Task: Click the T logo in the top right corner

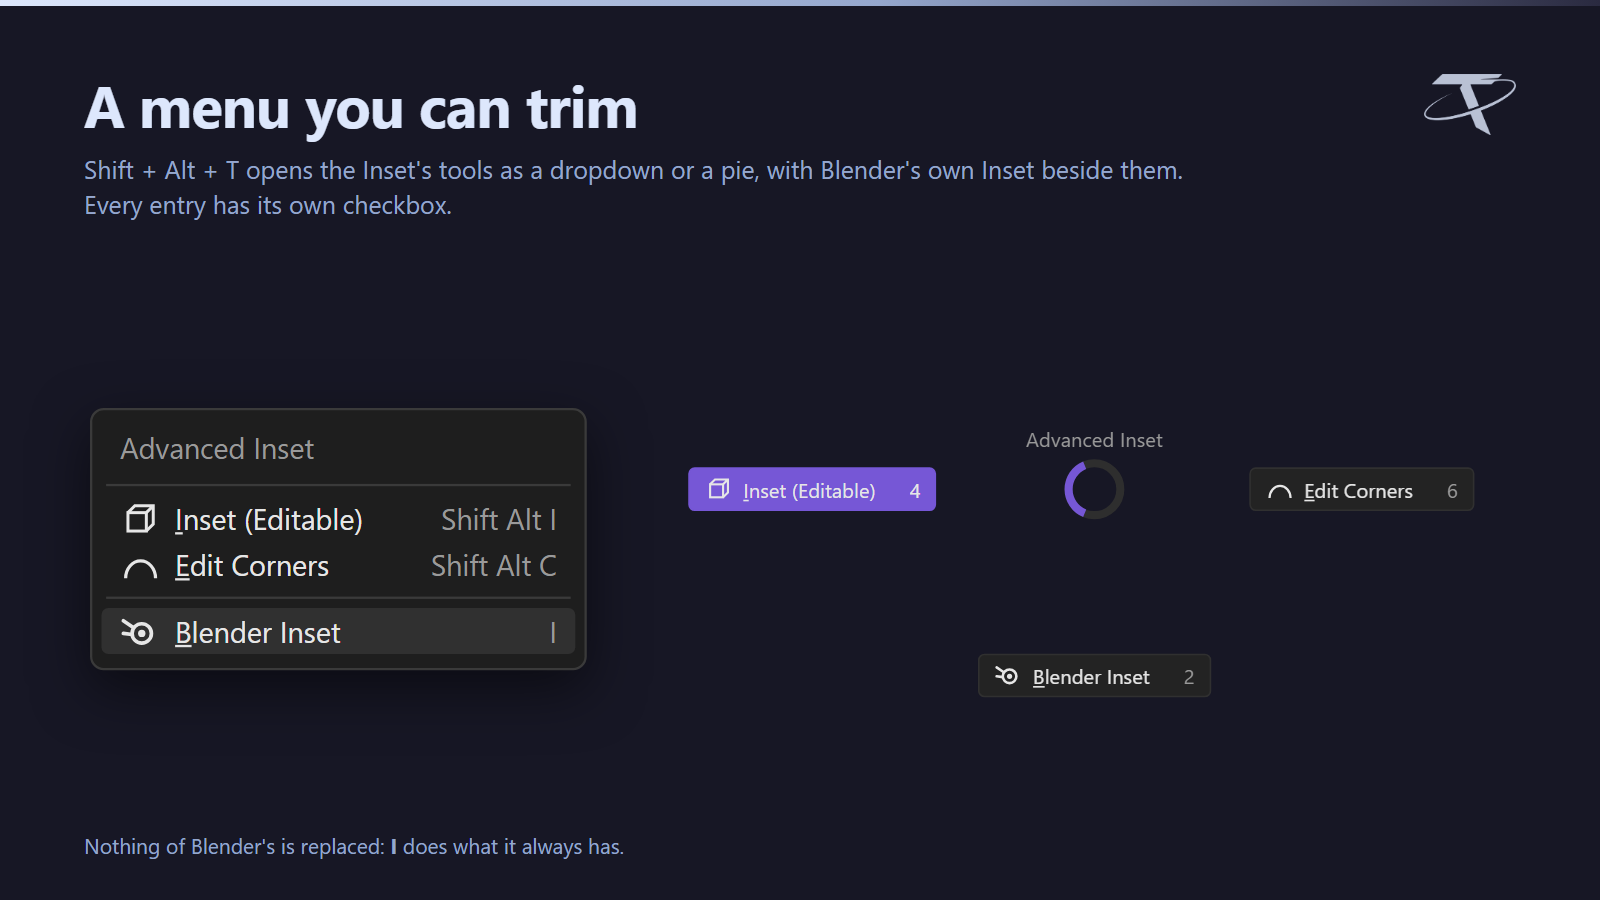Action: click(1470, 103)
